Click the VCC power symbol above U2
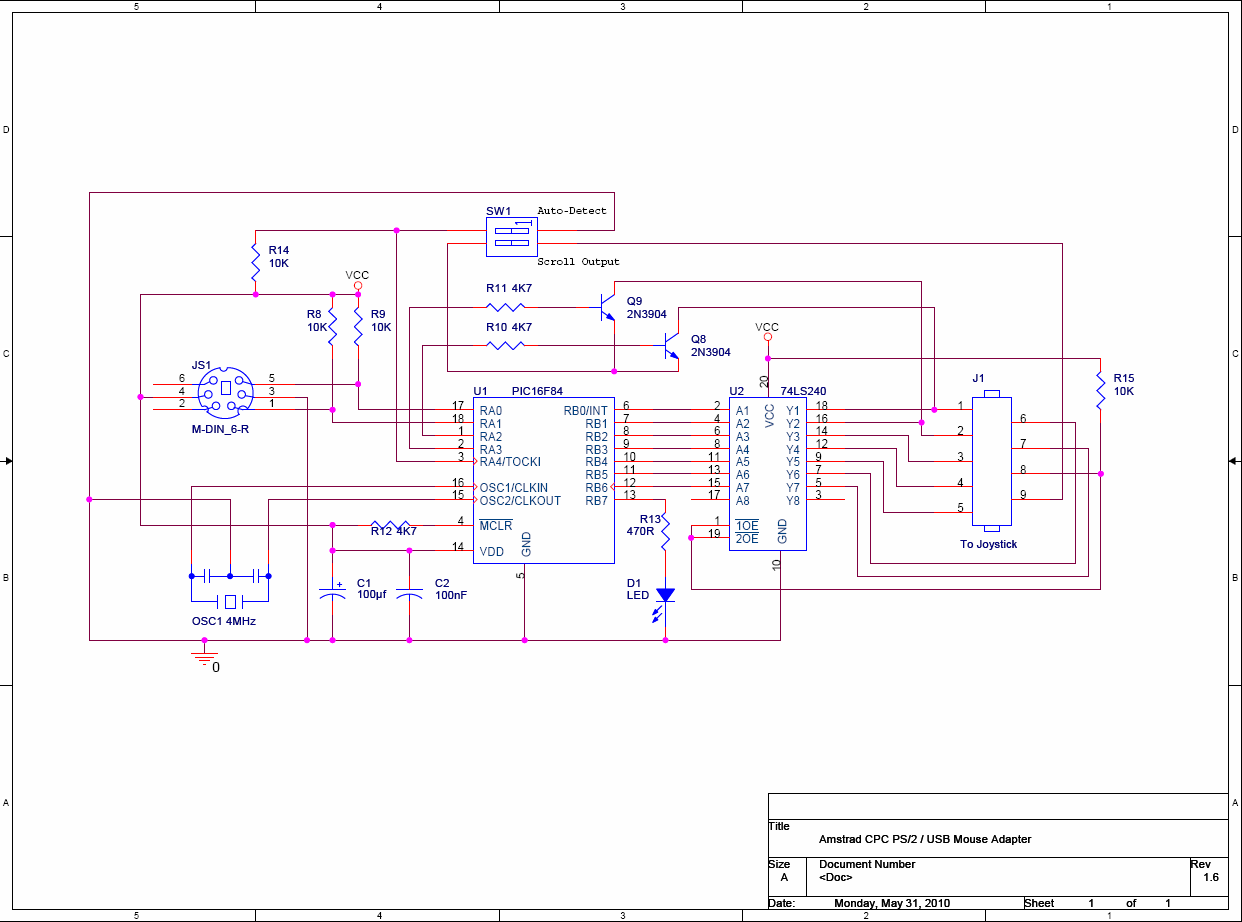The image size is (1242, 922). (767, 332)
